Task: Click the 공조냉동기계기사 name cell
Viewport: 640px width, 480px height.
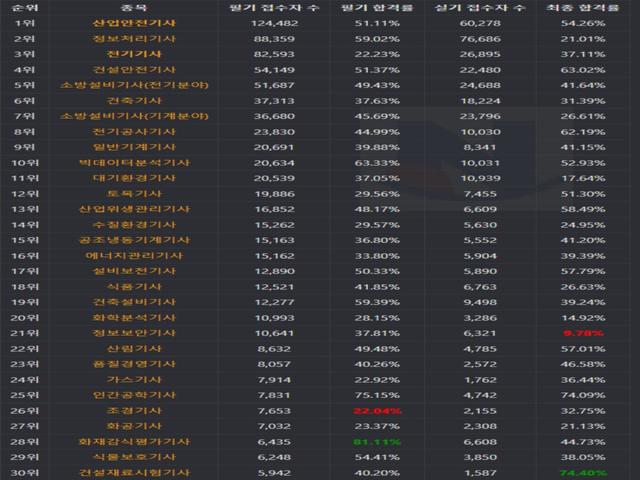Action: coord(134,240)
